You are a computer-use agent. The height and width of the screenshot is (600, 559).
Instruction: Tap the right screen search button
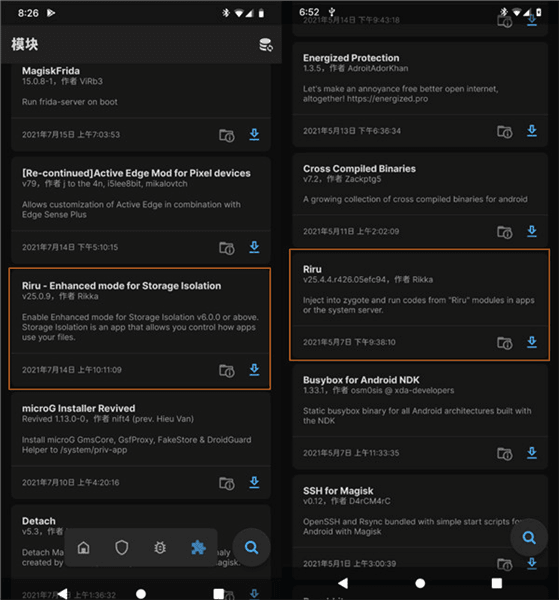click(x=529, y=538)
